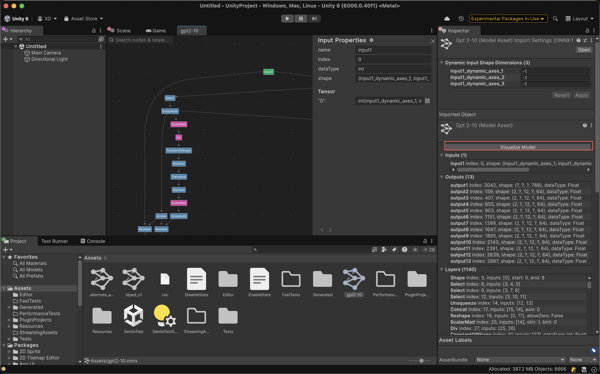Click the Apply button

click(x=581, y=95)
